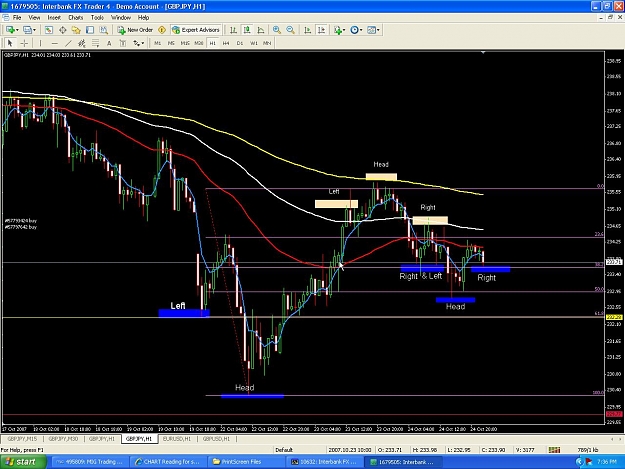
Task: Select the Fibonacci Retracement tool
Action: pos(96,43)
